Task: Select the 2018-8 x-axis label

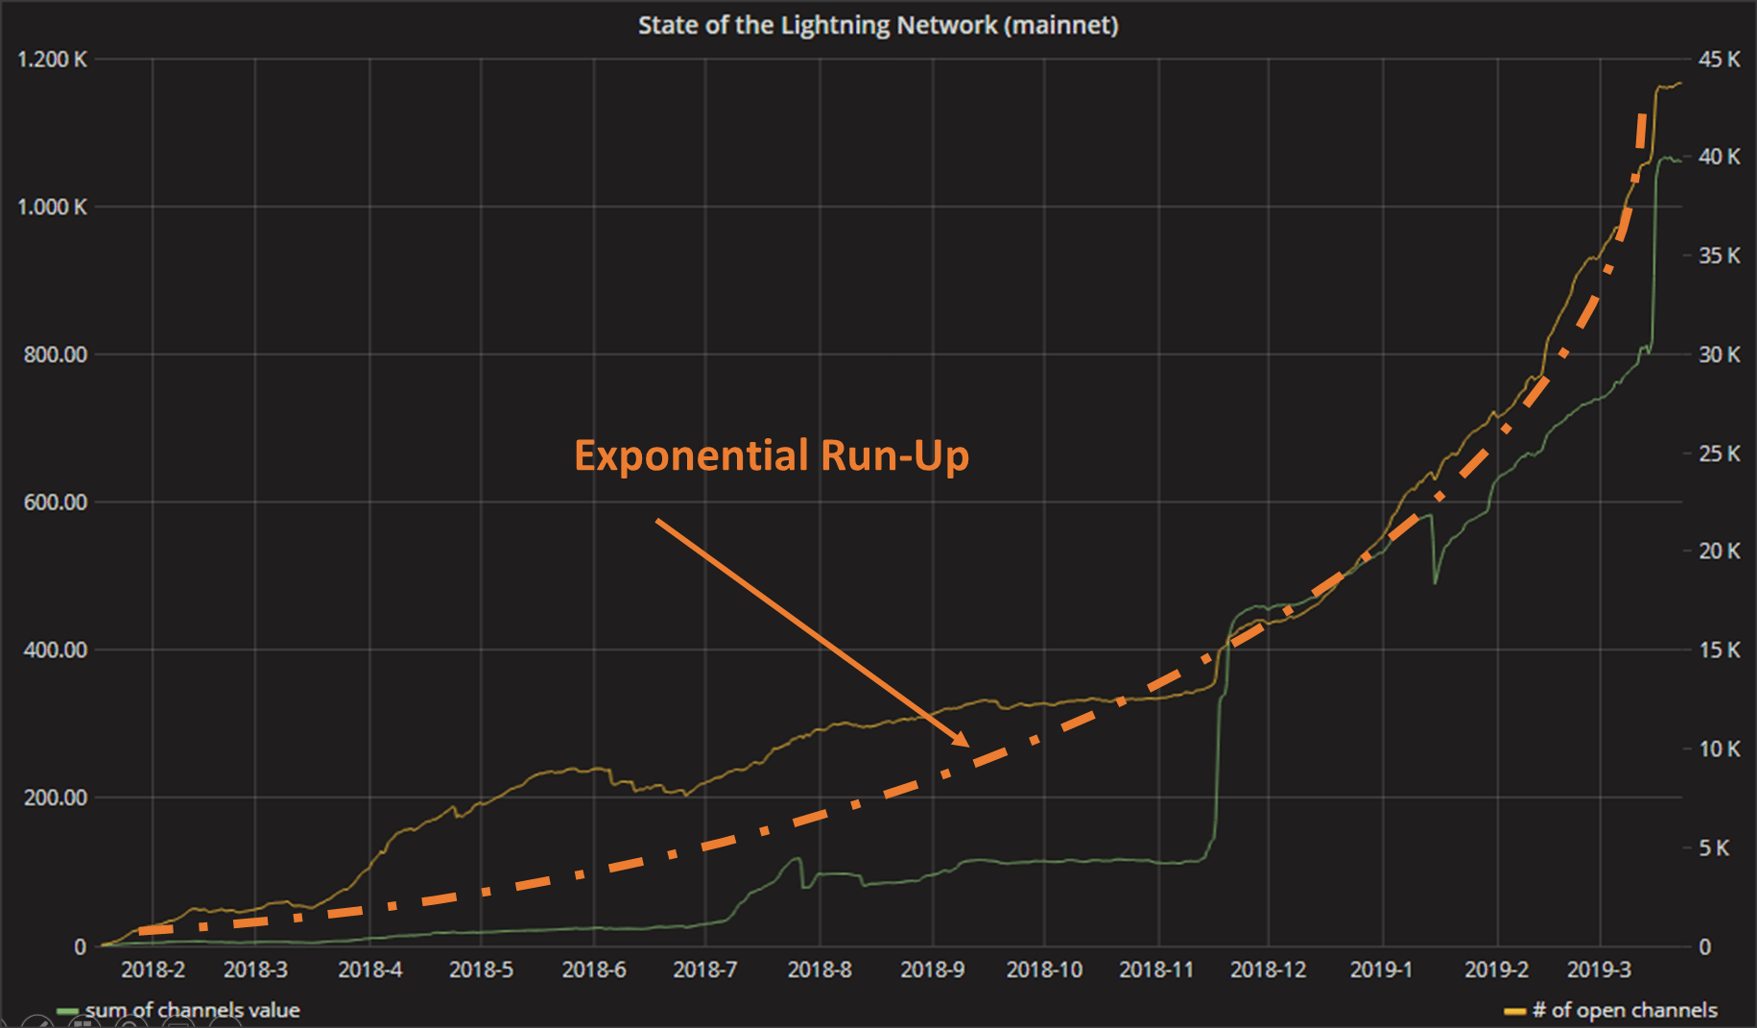Action: [820, 969]
